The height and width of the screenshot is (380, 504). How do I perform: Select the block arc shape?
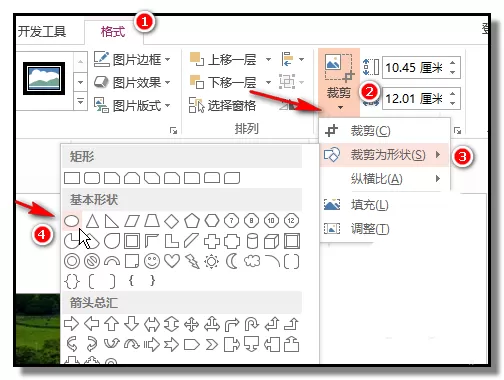112,261
